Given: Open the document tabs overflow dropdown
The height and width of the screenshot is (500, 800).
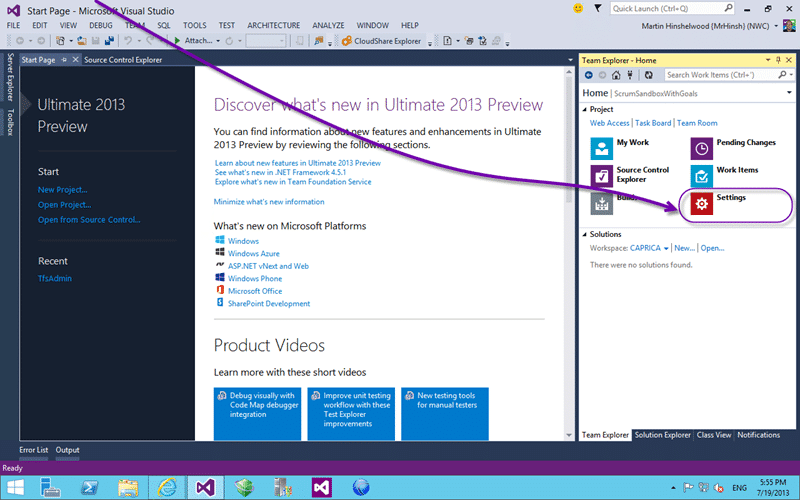Looking at the screenshot, I should point(570,60).
